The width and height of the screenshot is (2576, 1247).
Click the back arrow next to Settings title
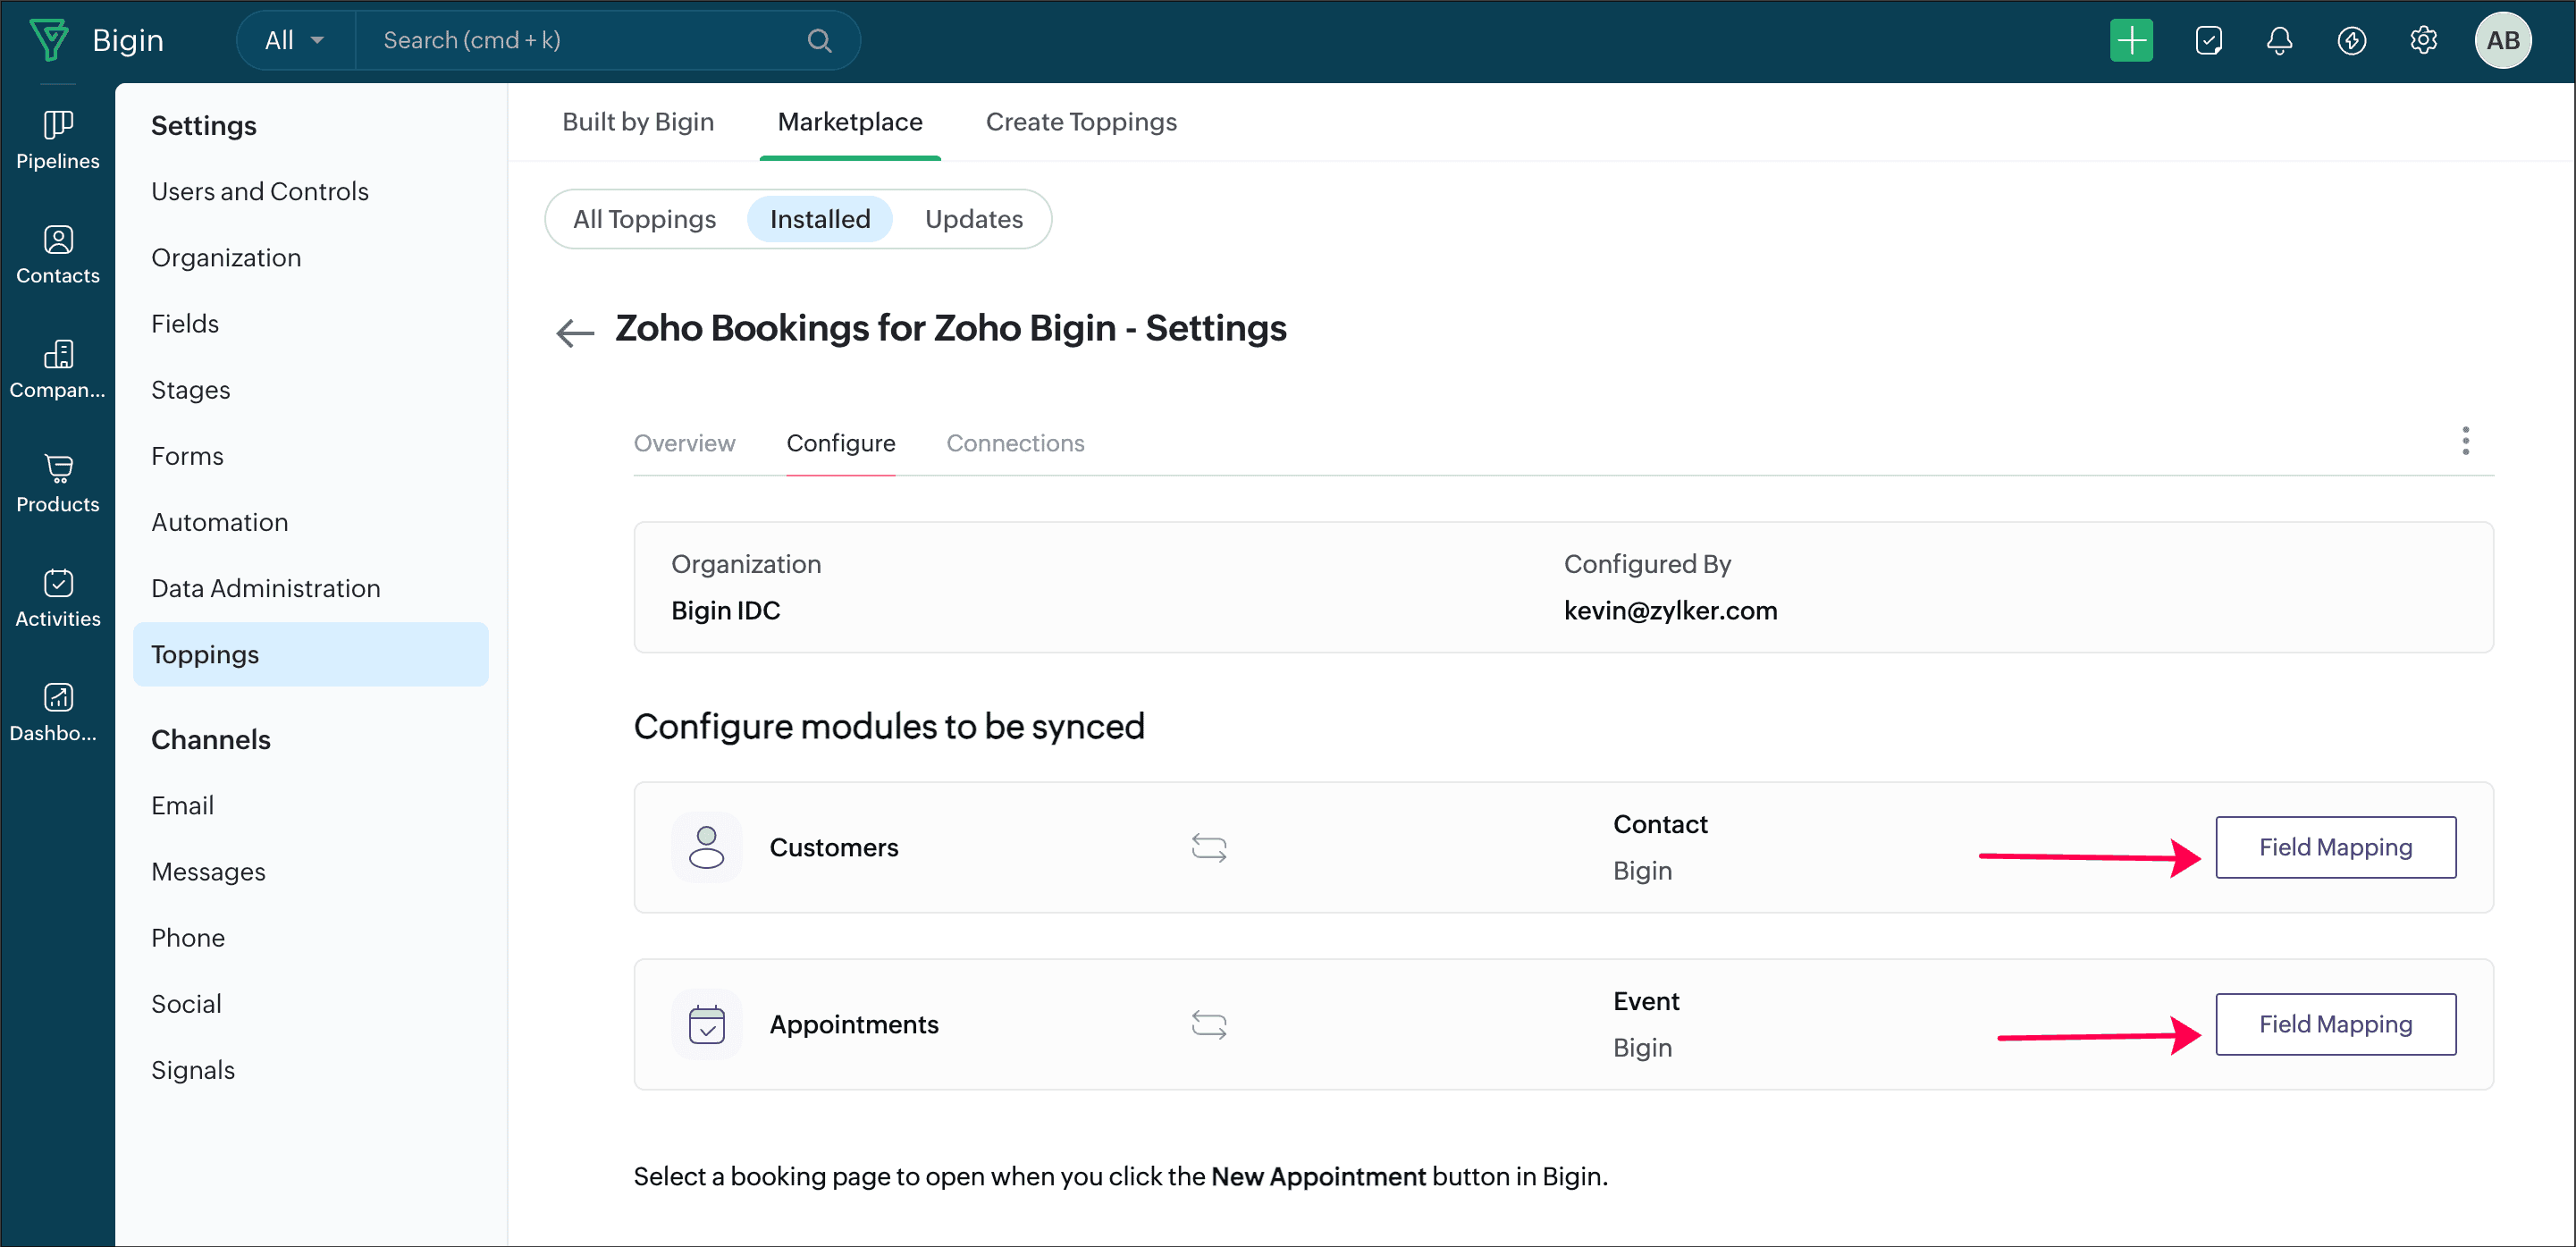574,331
